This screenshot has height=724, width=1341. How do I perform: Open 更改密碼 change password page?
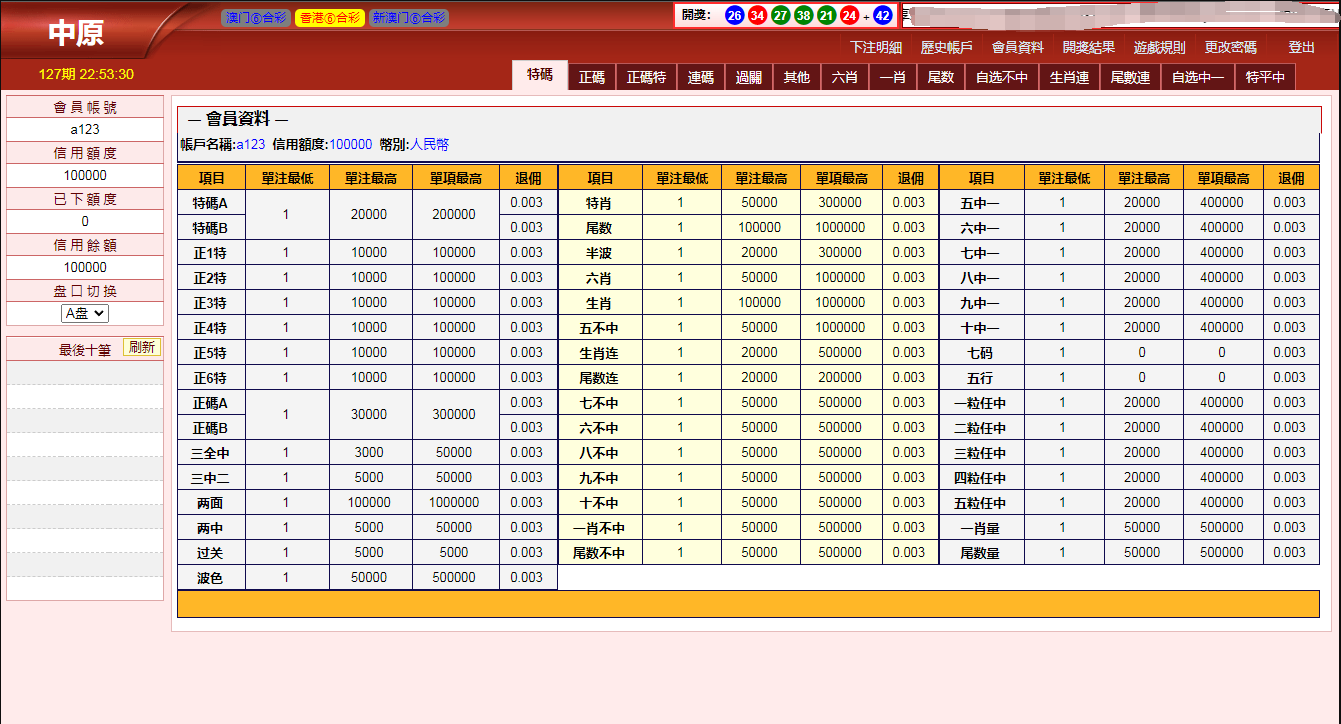pos(1230,47)
